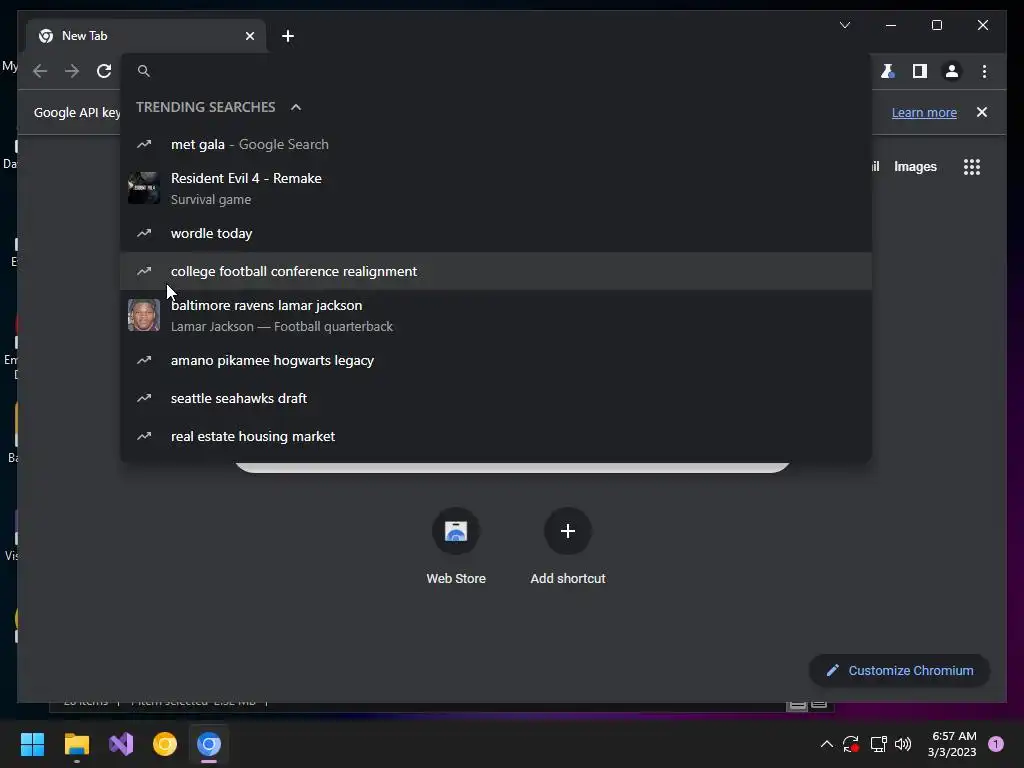Screen dimensions: 1024x768
Task: Click the Chromium taskbar icon
Action: pyautogui.click(x=209, y=744)
